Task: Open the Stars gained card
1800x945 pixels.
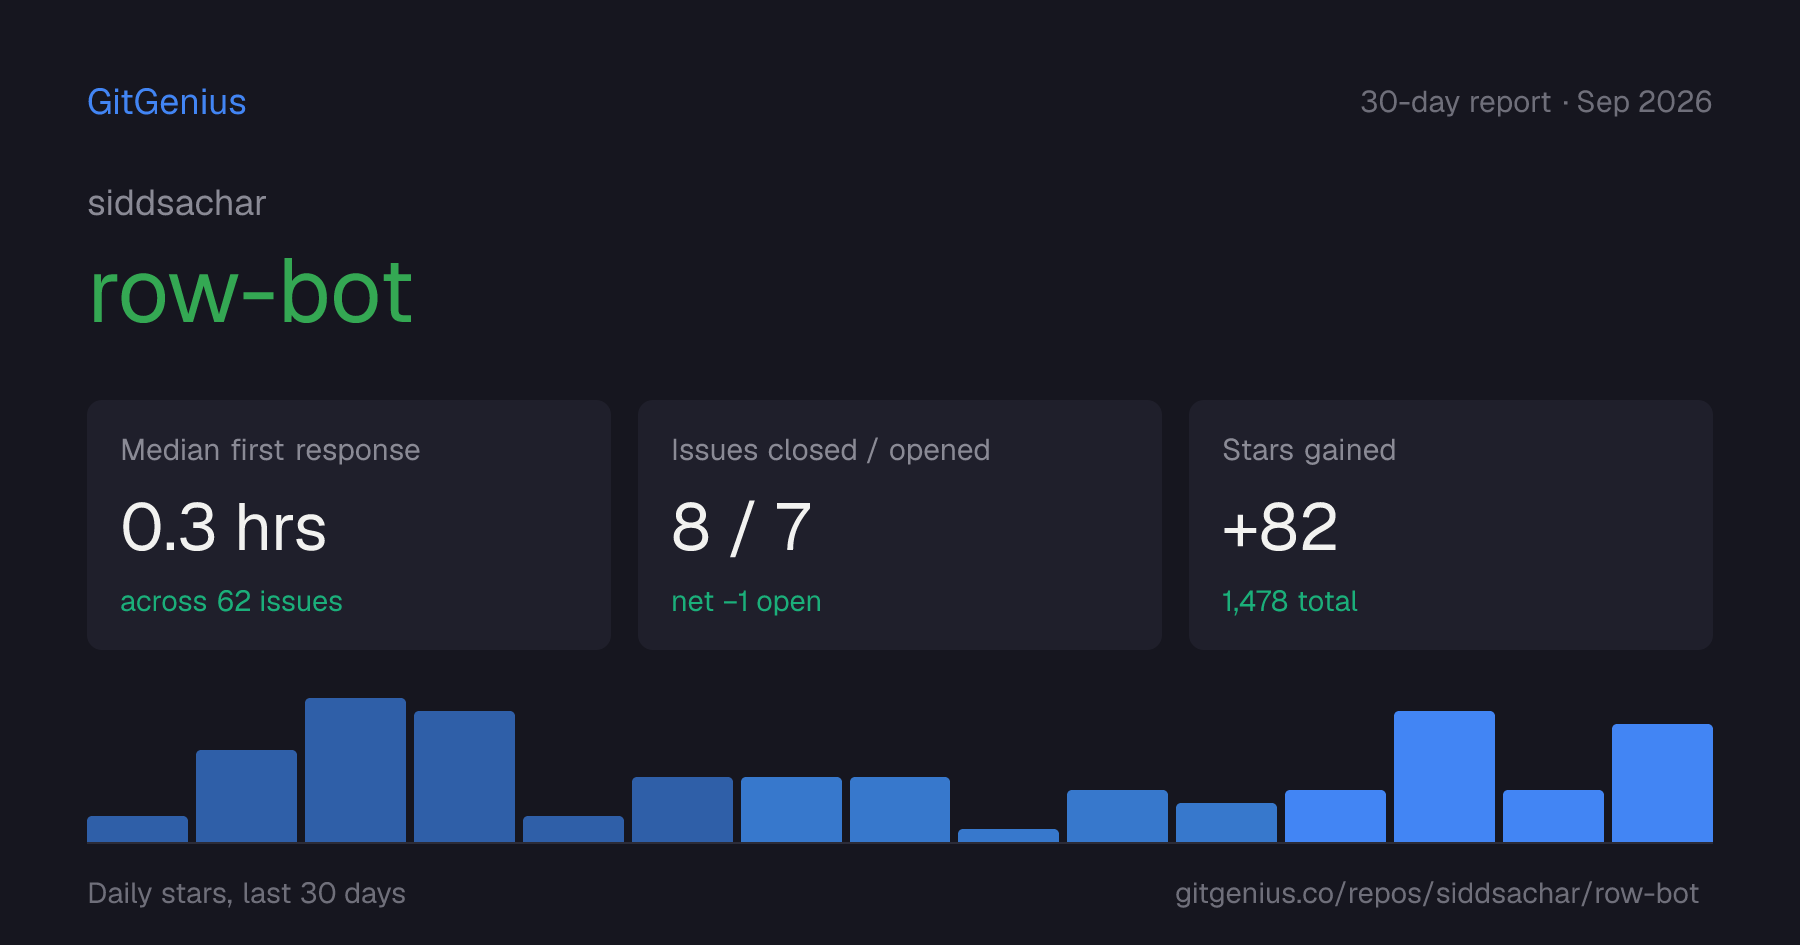Action: click(1451, 525)
